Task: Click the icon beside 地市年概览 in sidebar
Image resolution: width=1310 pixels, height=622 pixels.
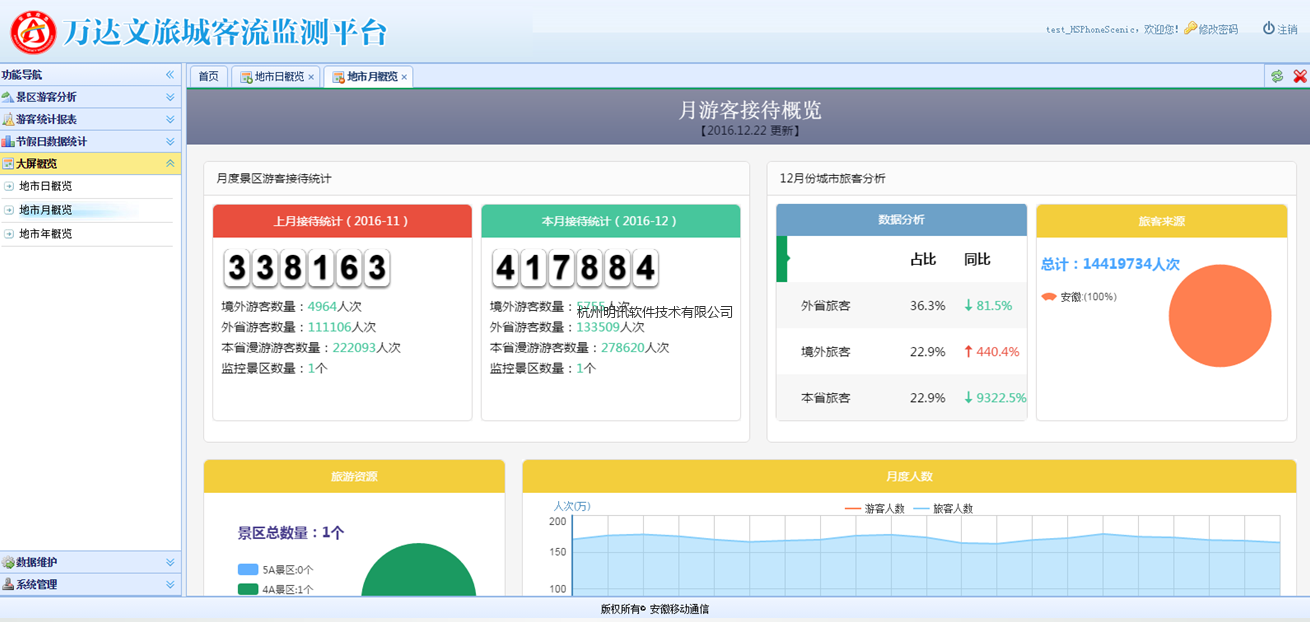Action: pyautogui.click(x=9, y=234)
